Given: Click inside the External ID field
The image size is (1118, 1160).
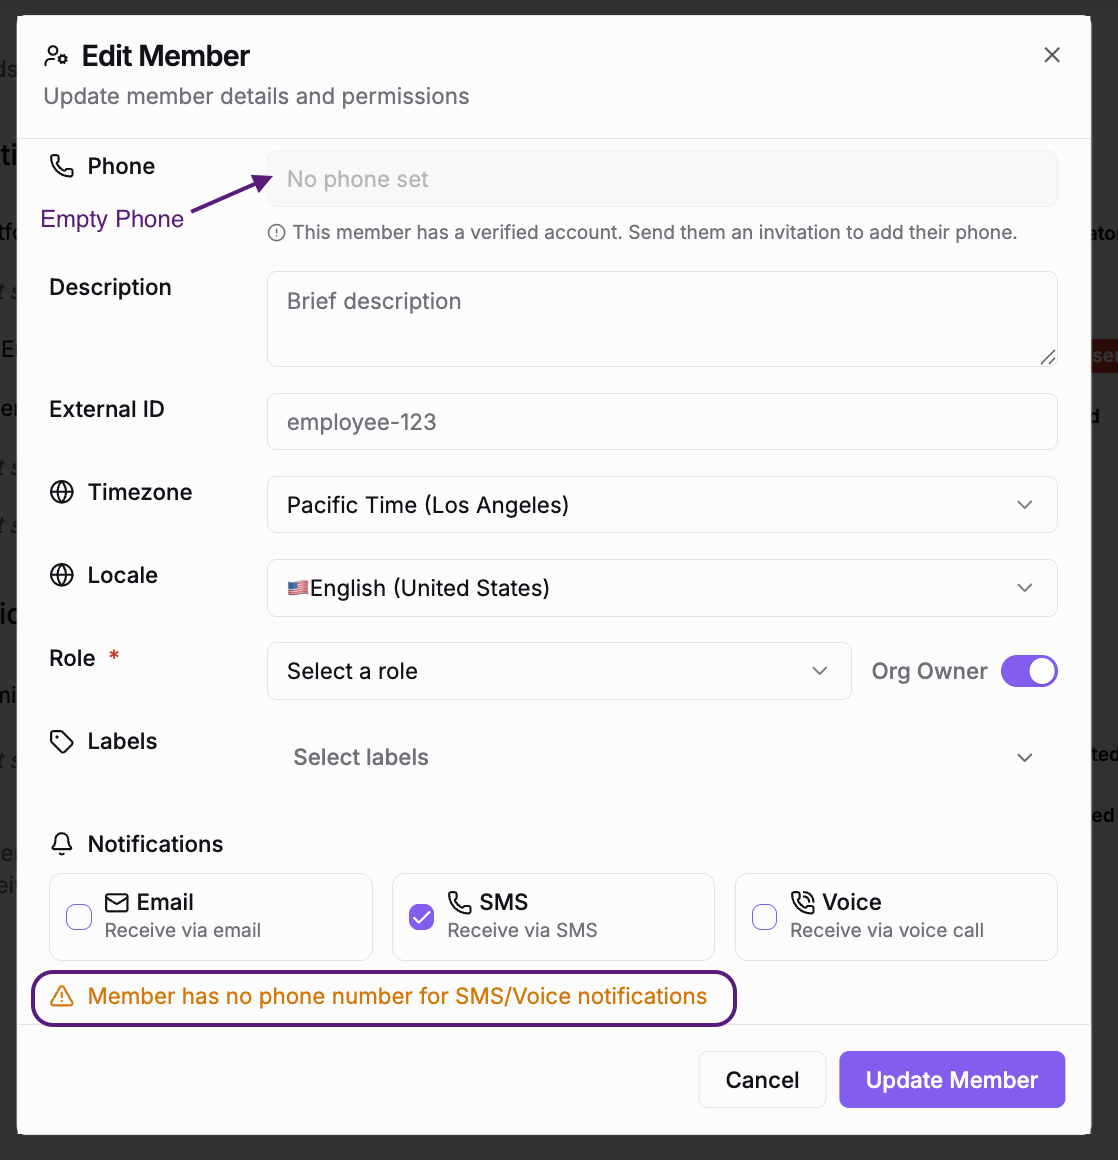Looking at the screenshot, I should click(662, 421).
